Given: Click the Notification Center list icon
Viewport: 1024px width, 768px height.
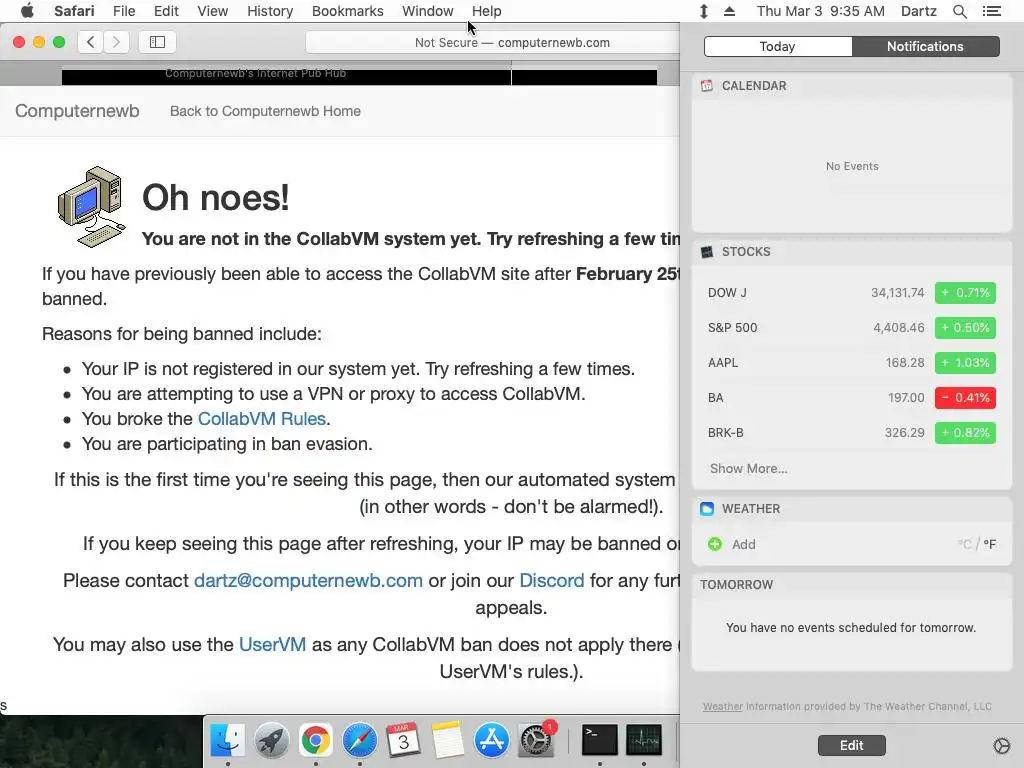Looking at the screenshot, I should 992,11.
